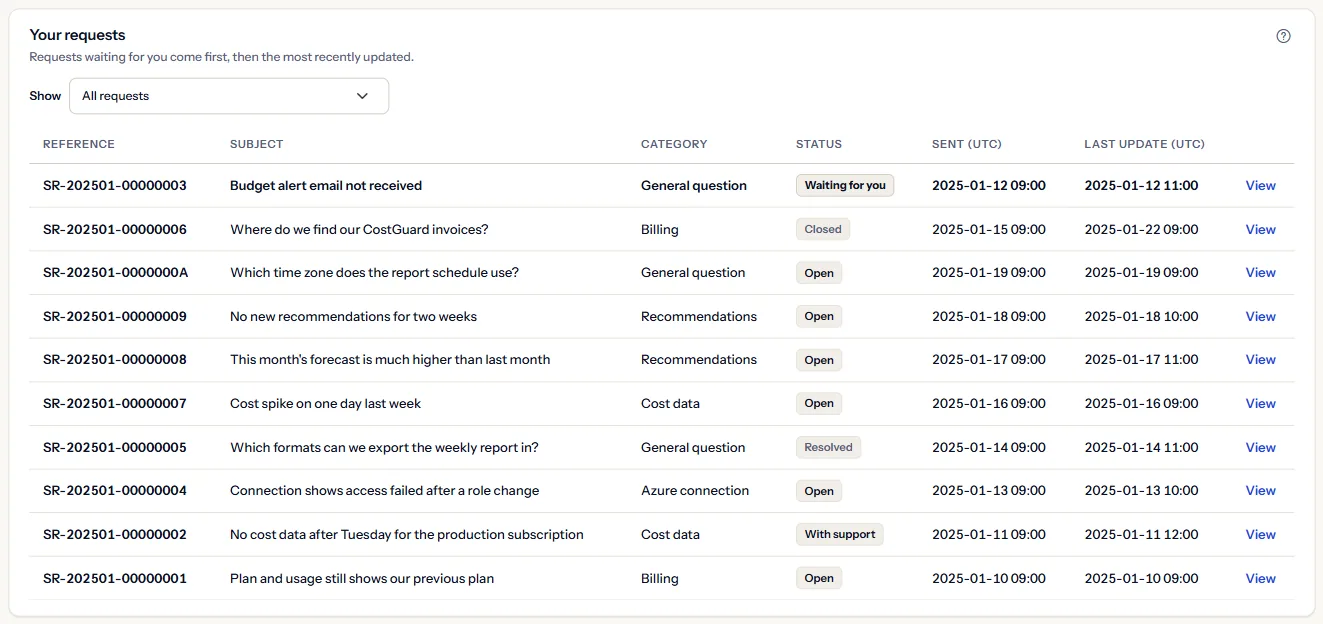Select the Closed status badge
The height and width of the screenshot is (624, 1323).
pos(823,229)
